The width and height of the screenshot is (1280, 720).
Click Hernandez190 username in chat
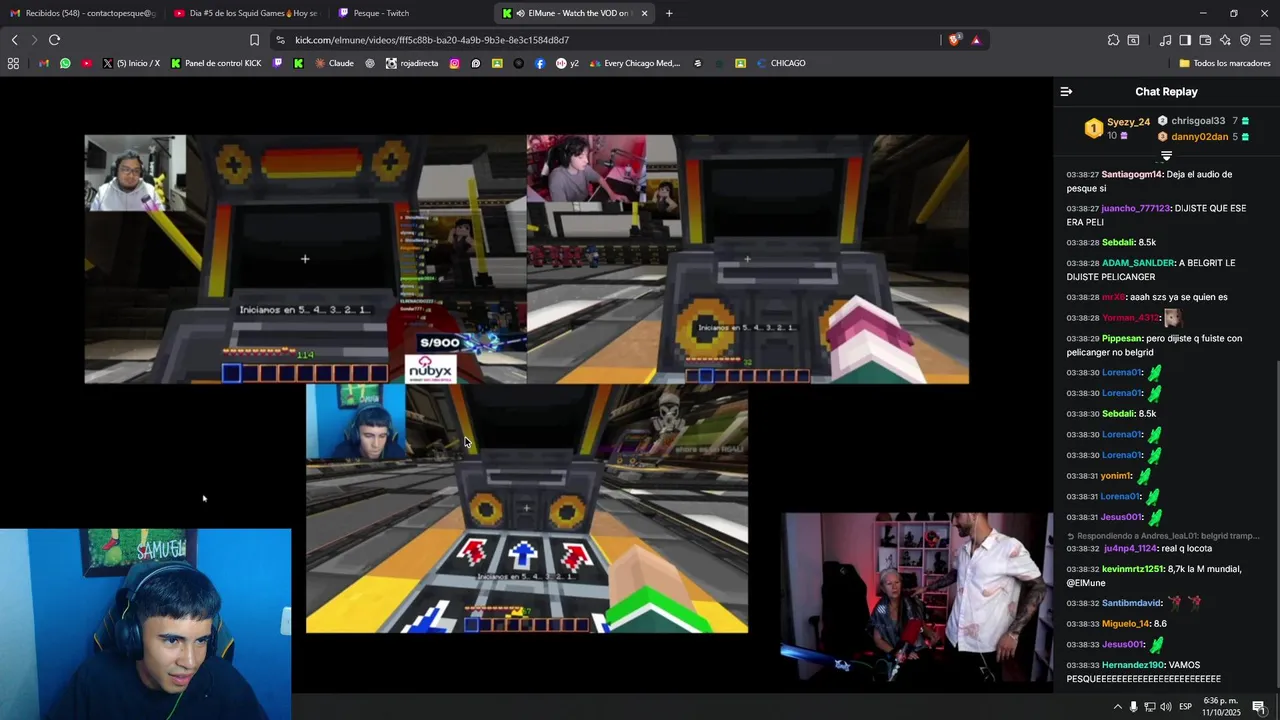pos(1133,665)
